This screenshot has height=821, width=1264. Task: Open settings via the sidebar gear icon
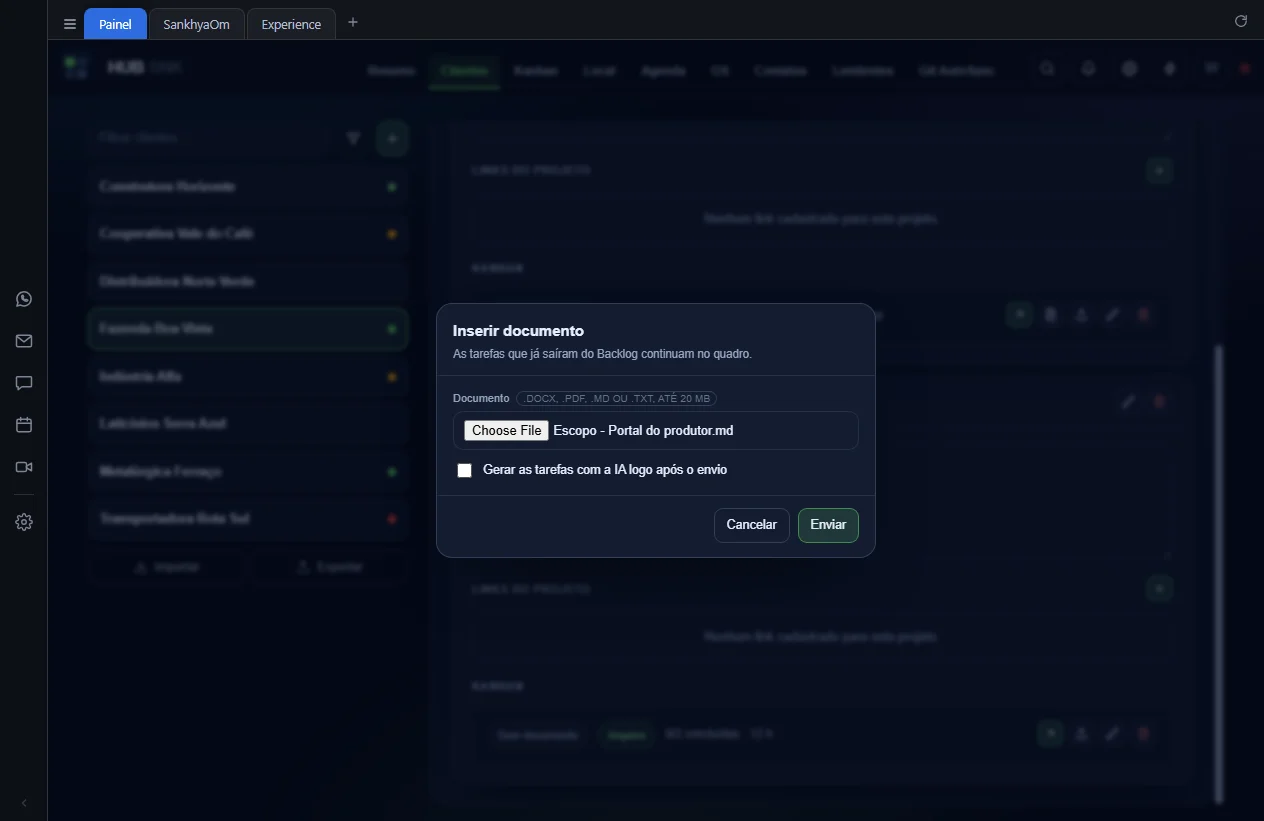pyautogui.click(x=24, y=522)
